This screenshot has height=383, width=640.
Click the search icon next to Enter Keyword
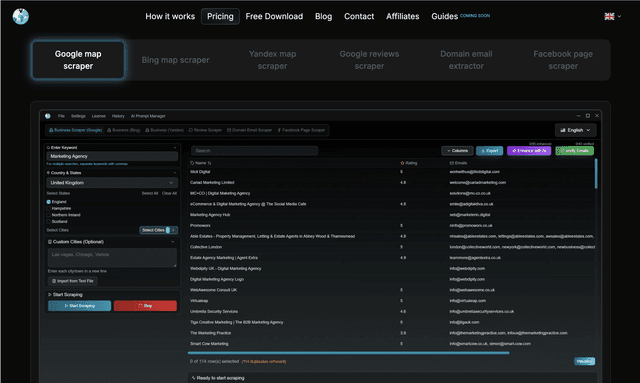click(x=48, y=147)
